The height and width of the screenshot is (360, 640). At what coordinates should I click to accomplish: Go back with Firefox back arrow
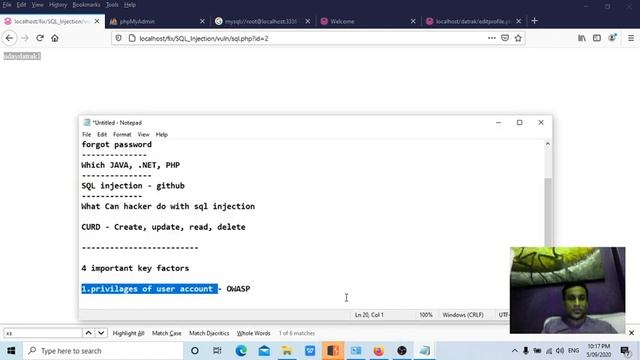click(x=9, y=38)
